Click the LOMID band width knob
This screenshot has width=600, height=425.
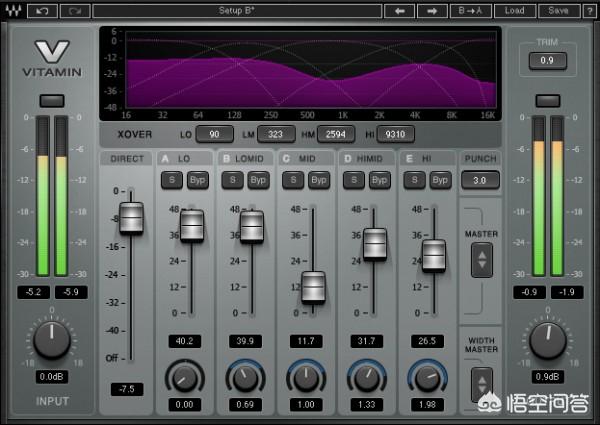pos(245,378)
